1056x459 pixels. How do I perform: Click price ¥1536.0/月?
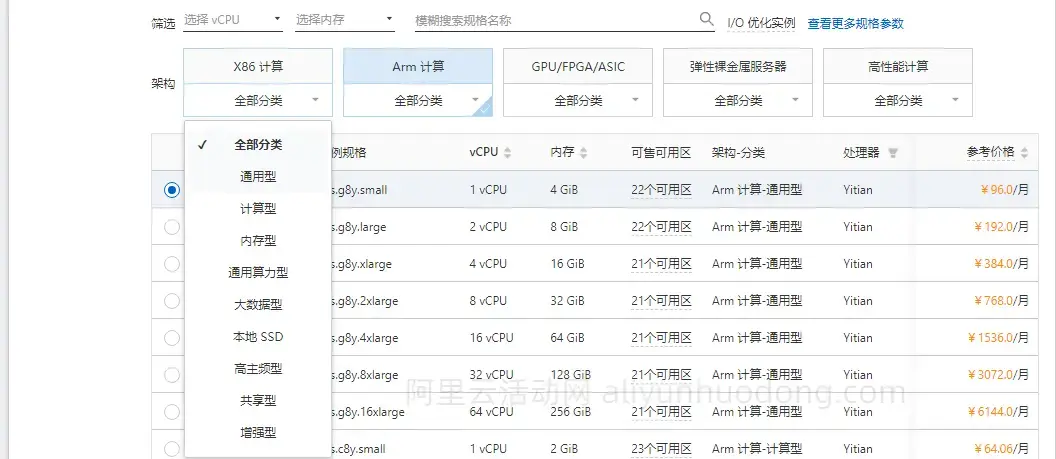pos(999,338)
